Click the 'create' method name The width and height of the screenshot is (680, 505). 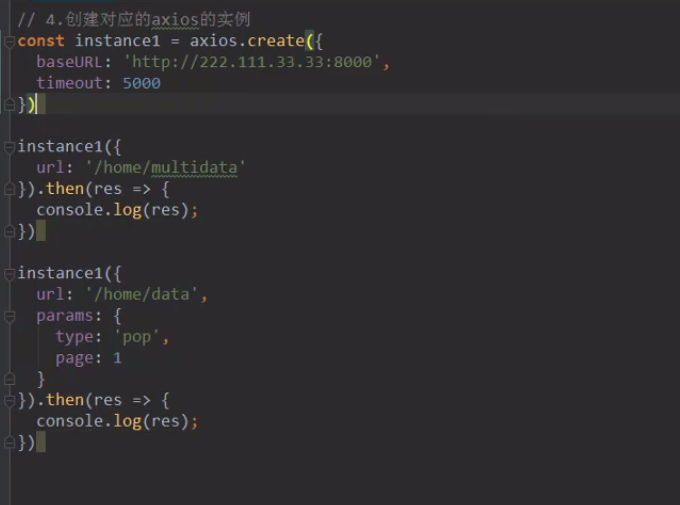[276, 41]
